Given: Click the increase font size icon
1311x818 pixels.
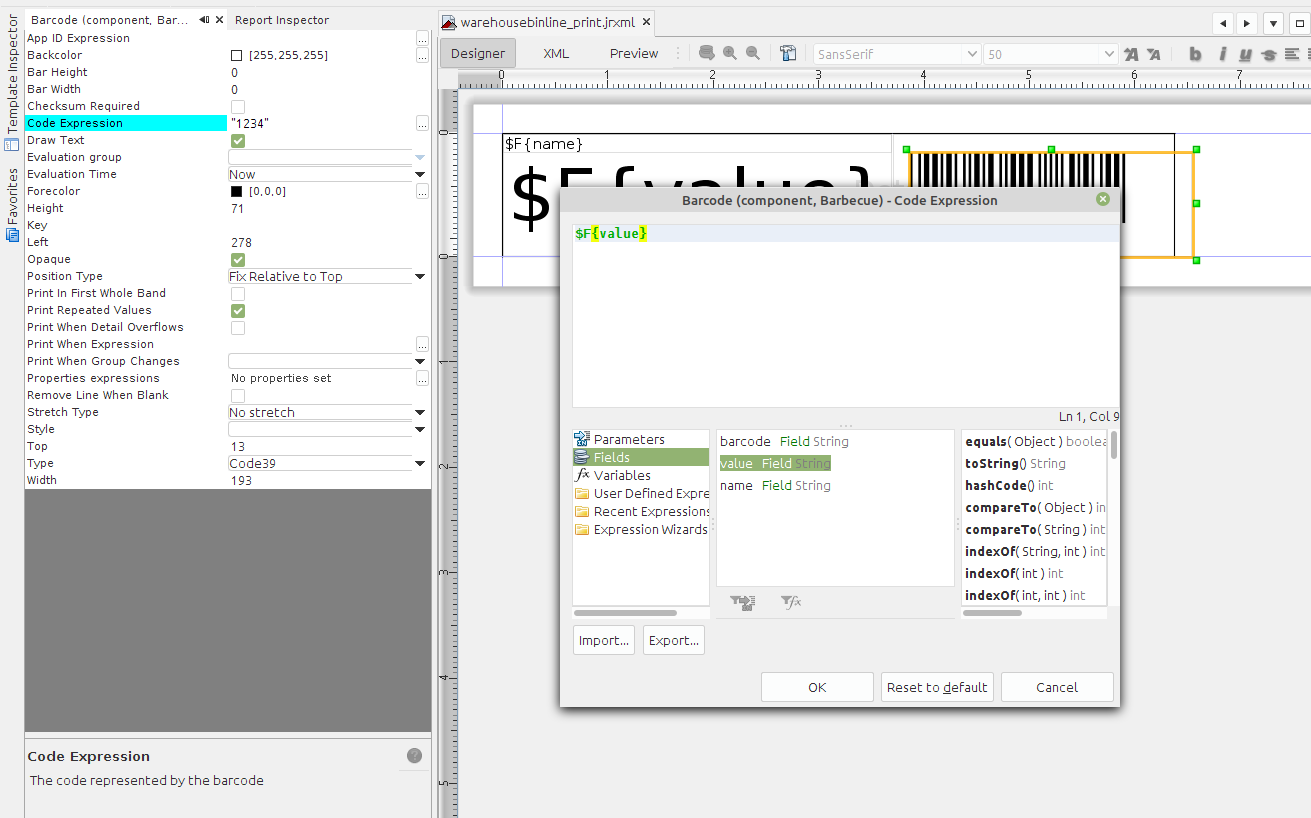Looking at the screenshot, I should (x=1132, y=55).
